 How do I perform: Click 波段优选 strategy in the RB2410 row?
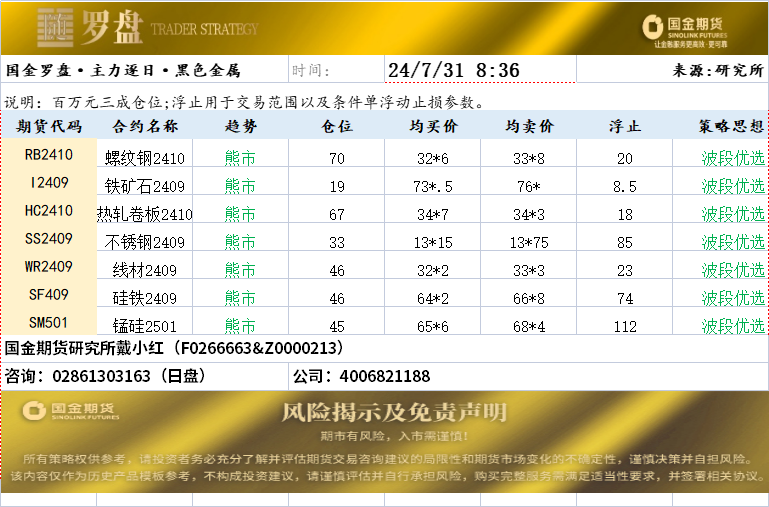pos(733,158)
